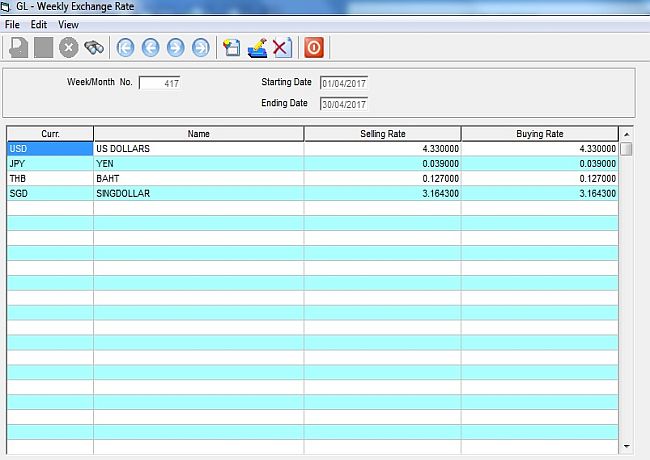Click the Week/Month No. field
The width and height of the screenshot is (650, 460).
point(160,83)
